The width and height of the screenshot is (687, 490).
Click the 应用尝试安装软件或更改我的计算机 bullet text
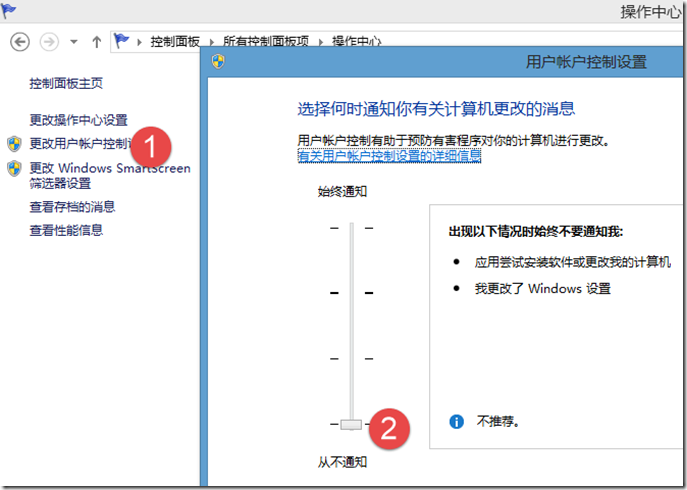[573, 262]
